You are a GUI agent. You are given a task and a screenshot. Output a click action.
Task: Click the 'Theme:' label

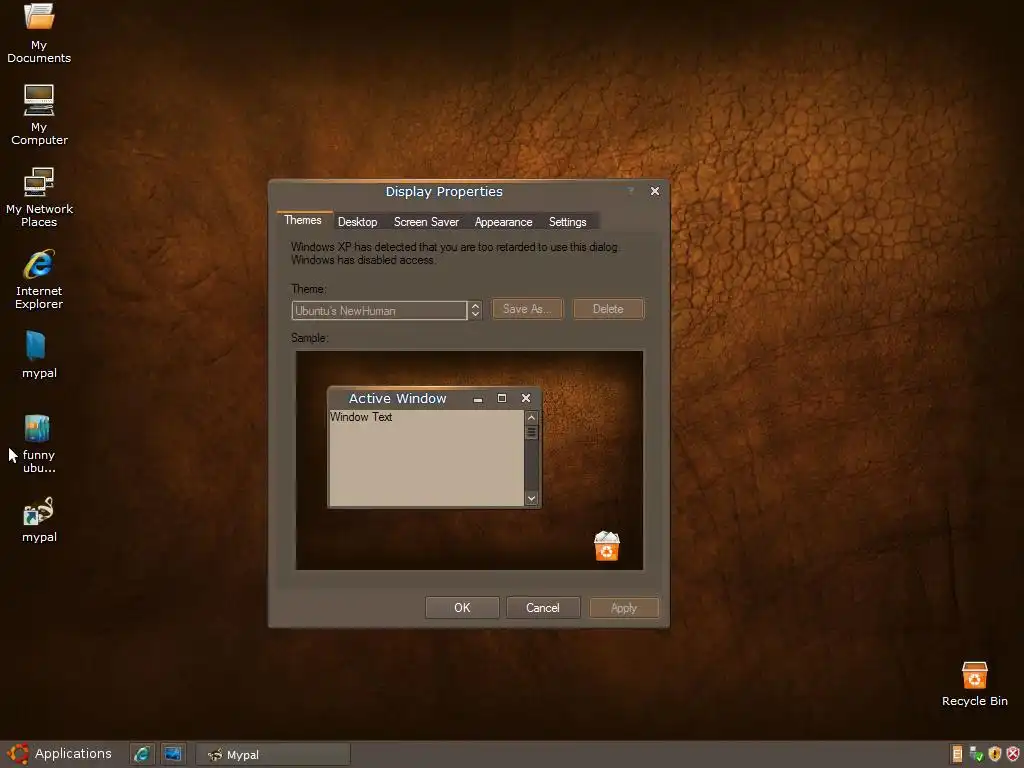tap(308, 289)
